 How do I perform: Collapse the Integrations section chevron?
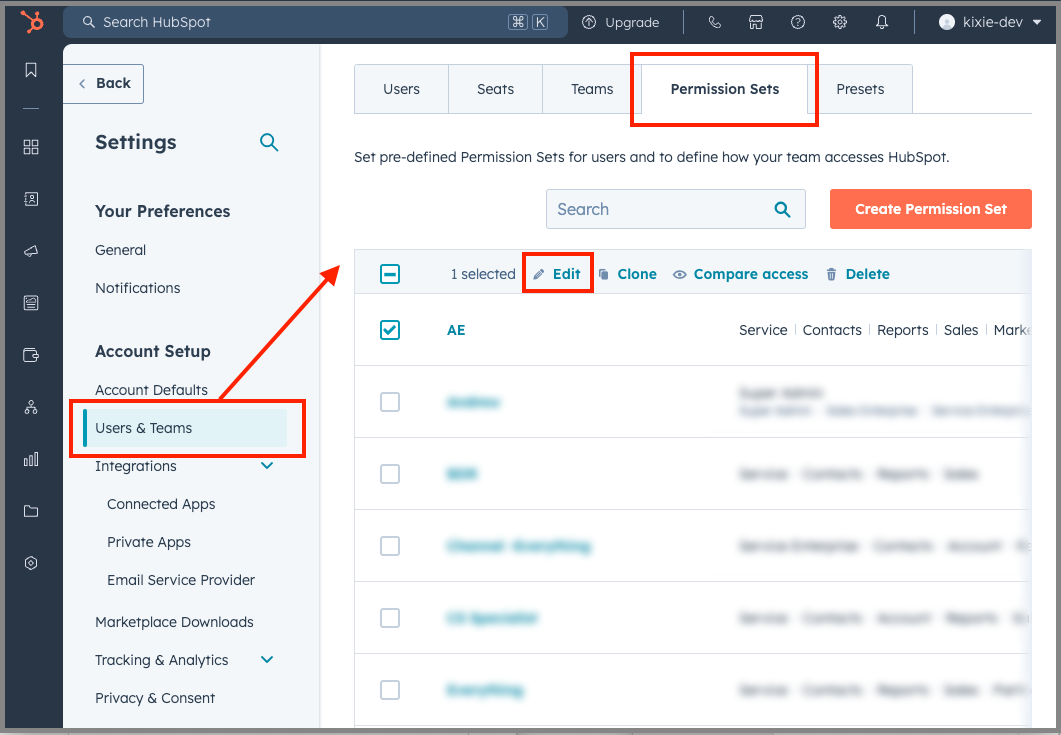tap(267, 466)
